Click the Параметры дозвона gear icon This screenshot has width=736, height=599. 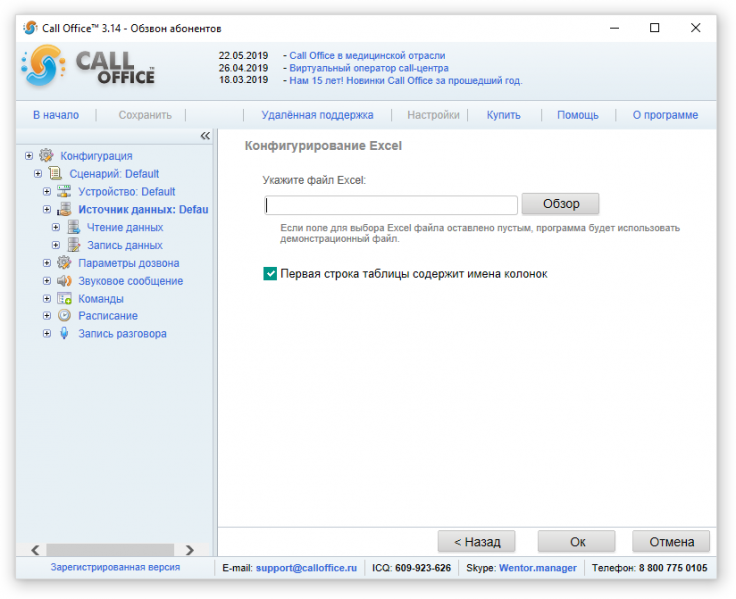point(64,262)
